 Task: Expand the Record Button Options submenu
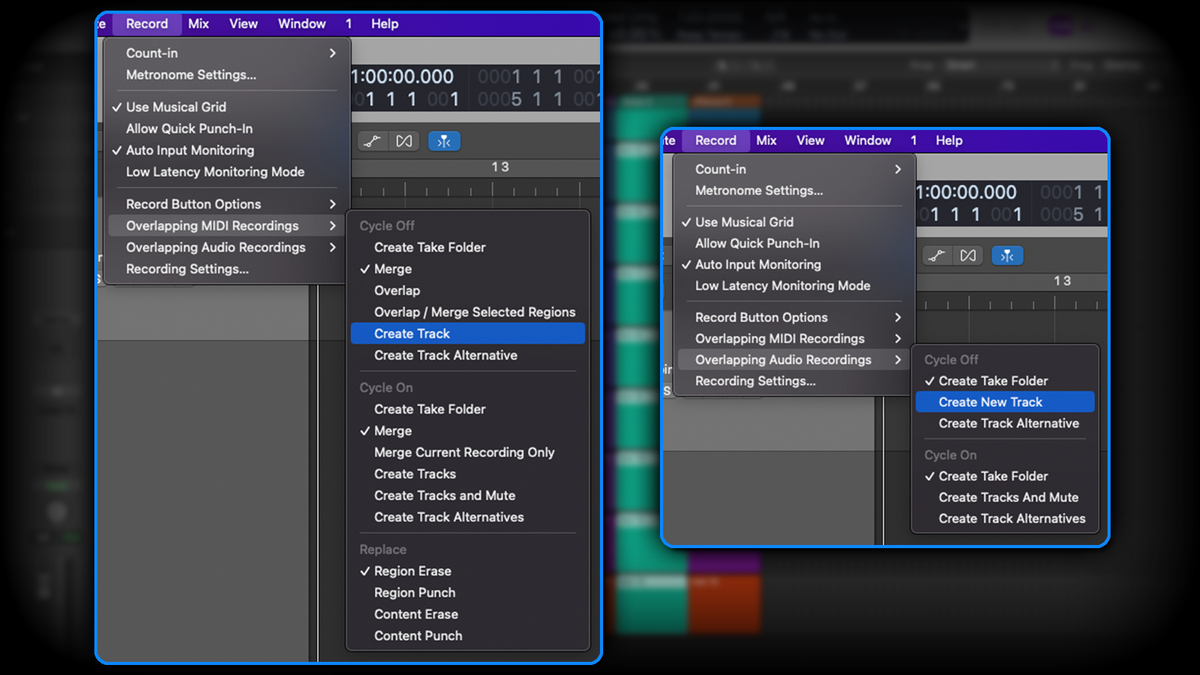(190, 203)
